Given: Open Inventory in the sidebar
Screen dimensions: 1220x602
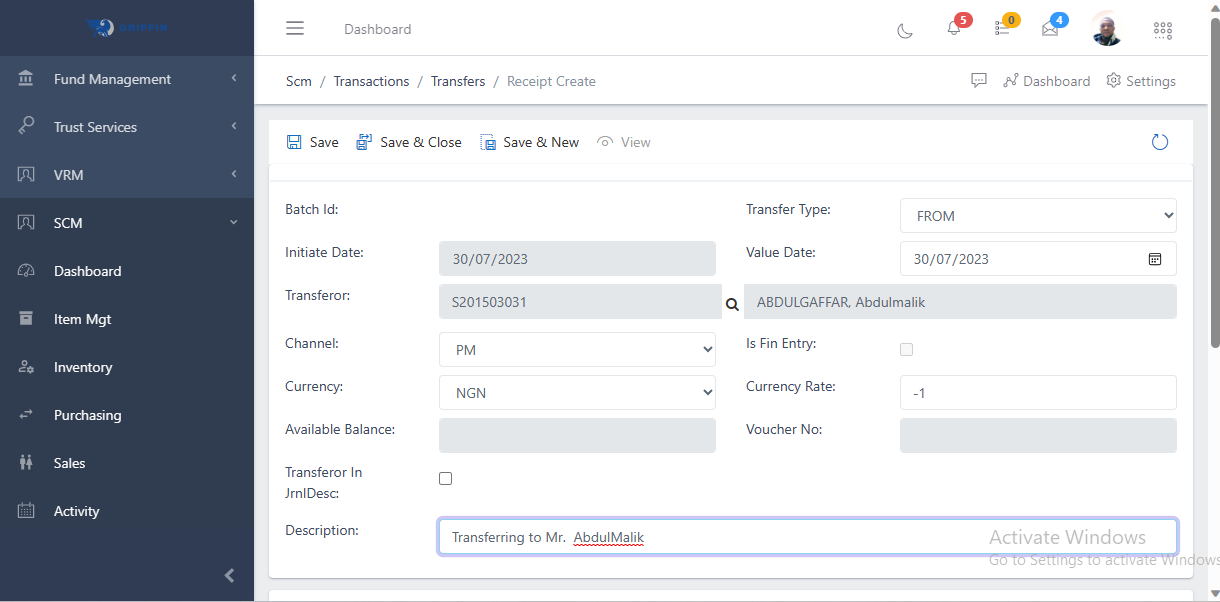Looking at the screenshot, I should point(83,367).
